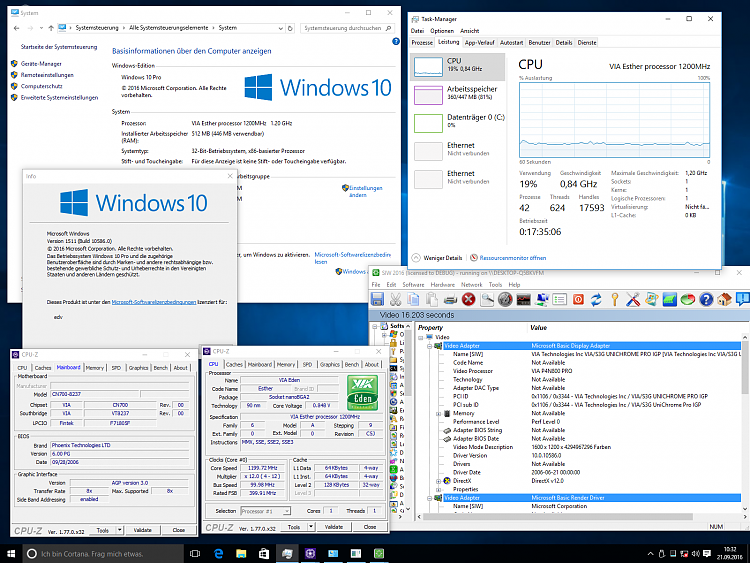The height and width of the screenshot is (563, 750).
Task: Open the Geräte-Manager link in System window
Action: pos(41,64)
